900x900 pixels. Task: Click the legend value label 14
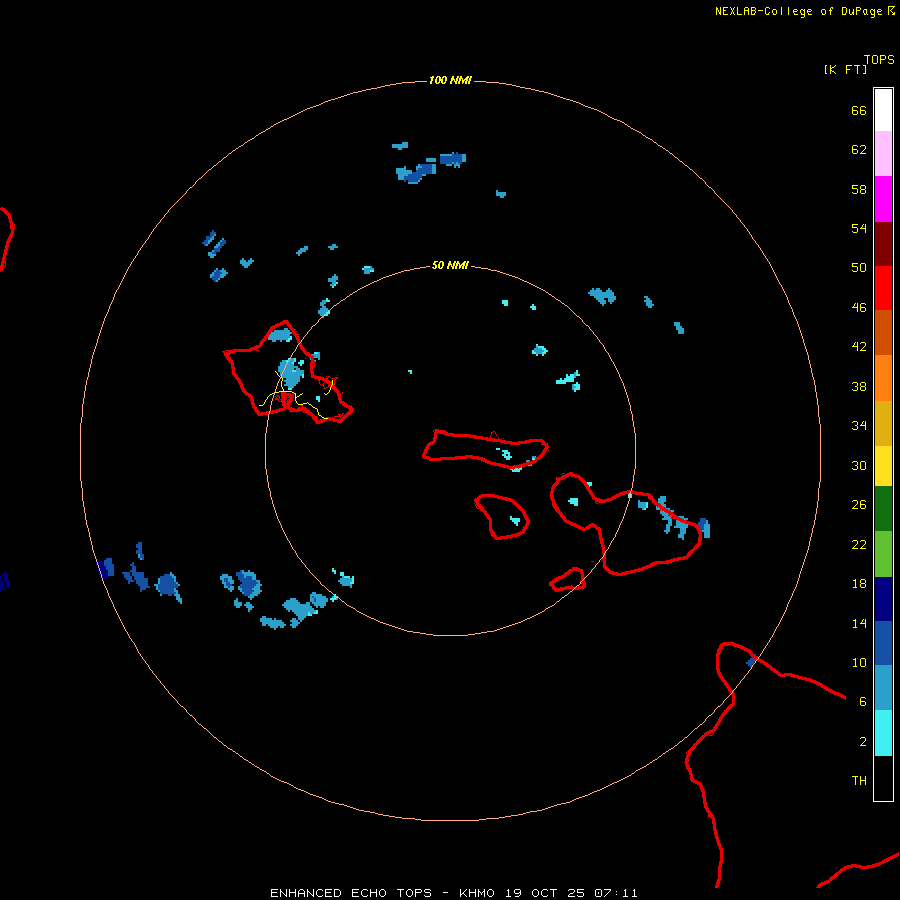859,623
